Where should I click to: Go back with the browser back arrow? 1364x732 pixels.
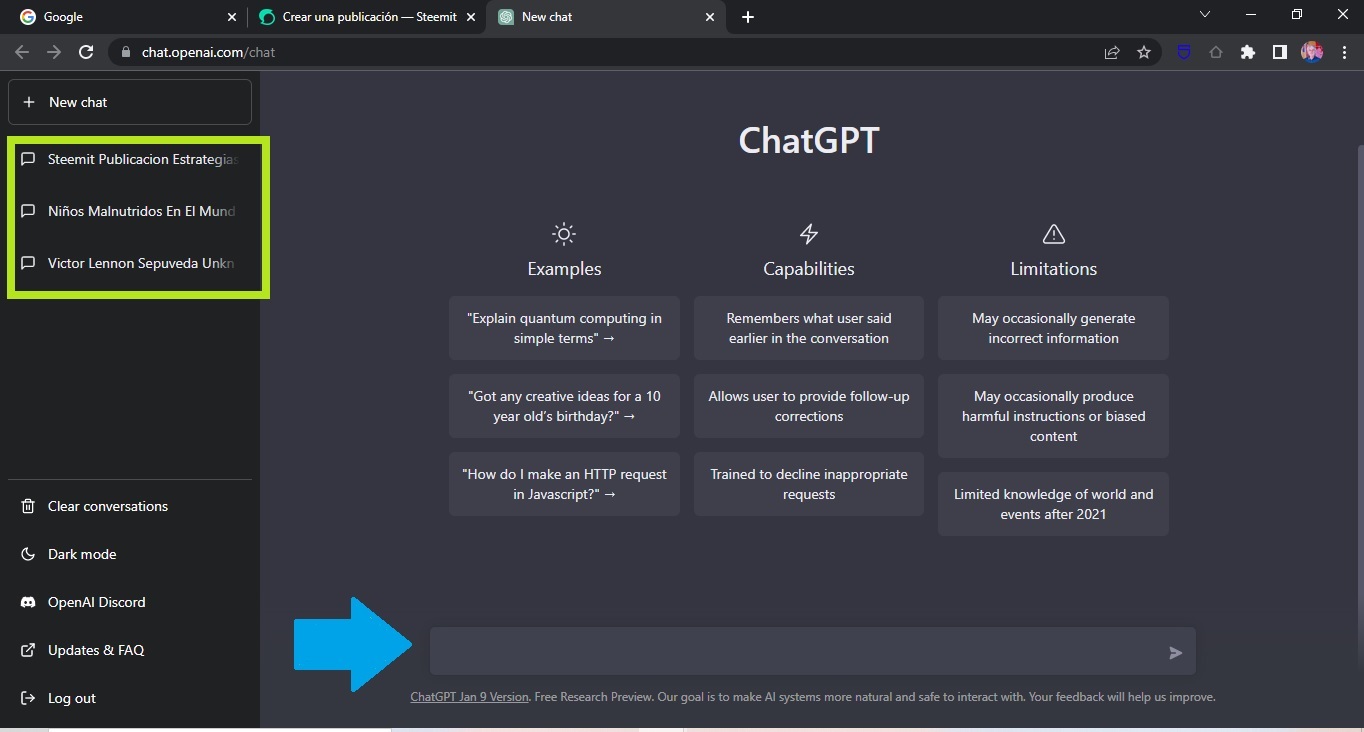tap(22, 52)
